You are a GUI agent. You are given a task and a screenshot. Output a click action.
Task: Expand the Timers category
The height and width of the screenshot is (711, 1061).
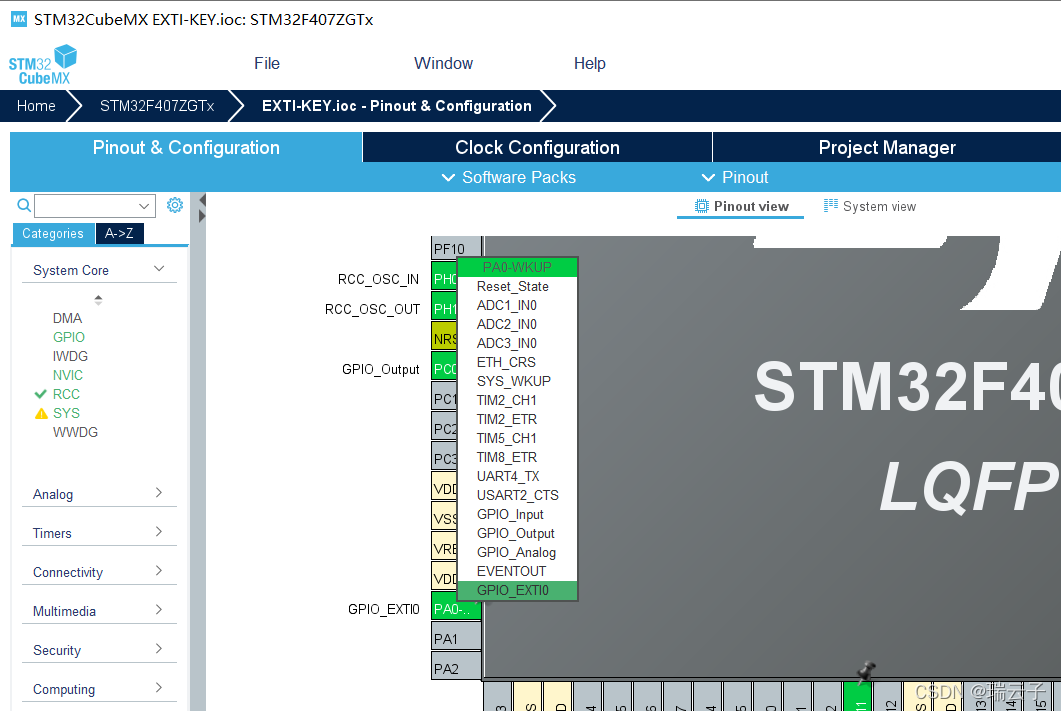click(99, 533)
